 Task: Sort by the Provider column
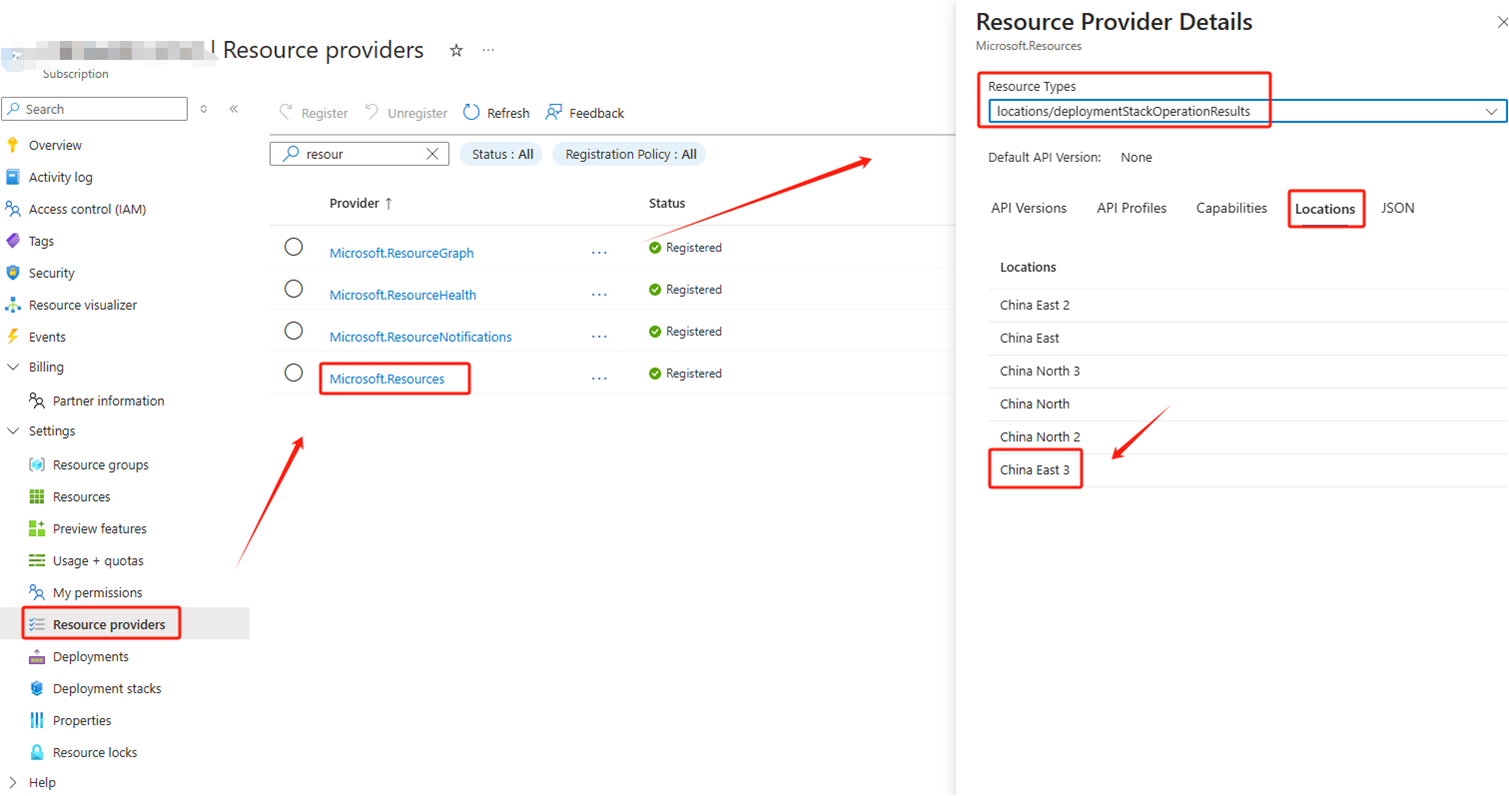(361, 203)
